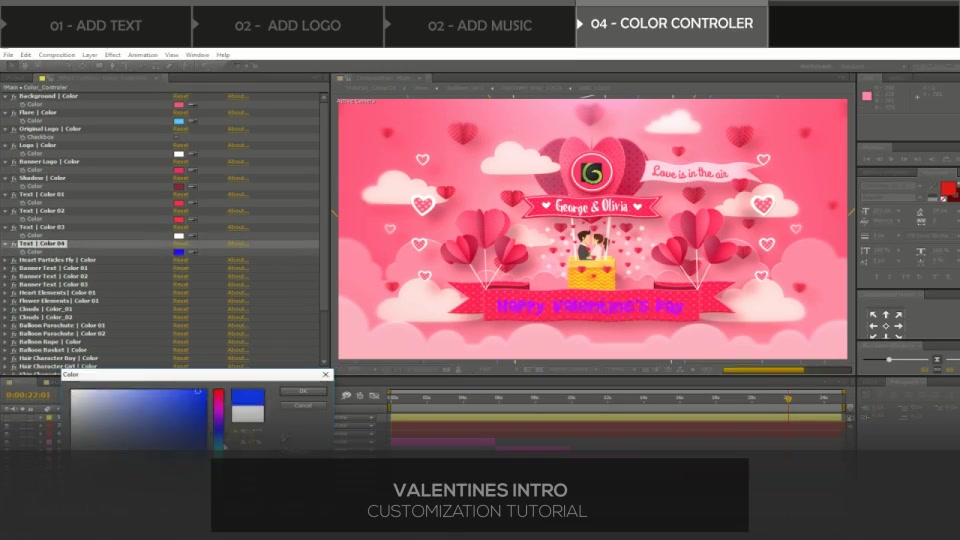Open the Animation menu
960x540 pixels.
(143, 55)
